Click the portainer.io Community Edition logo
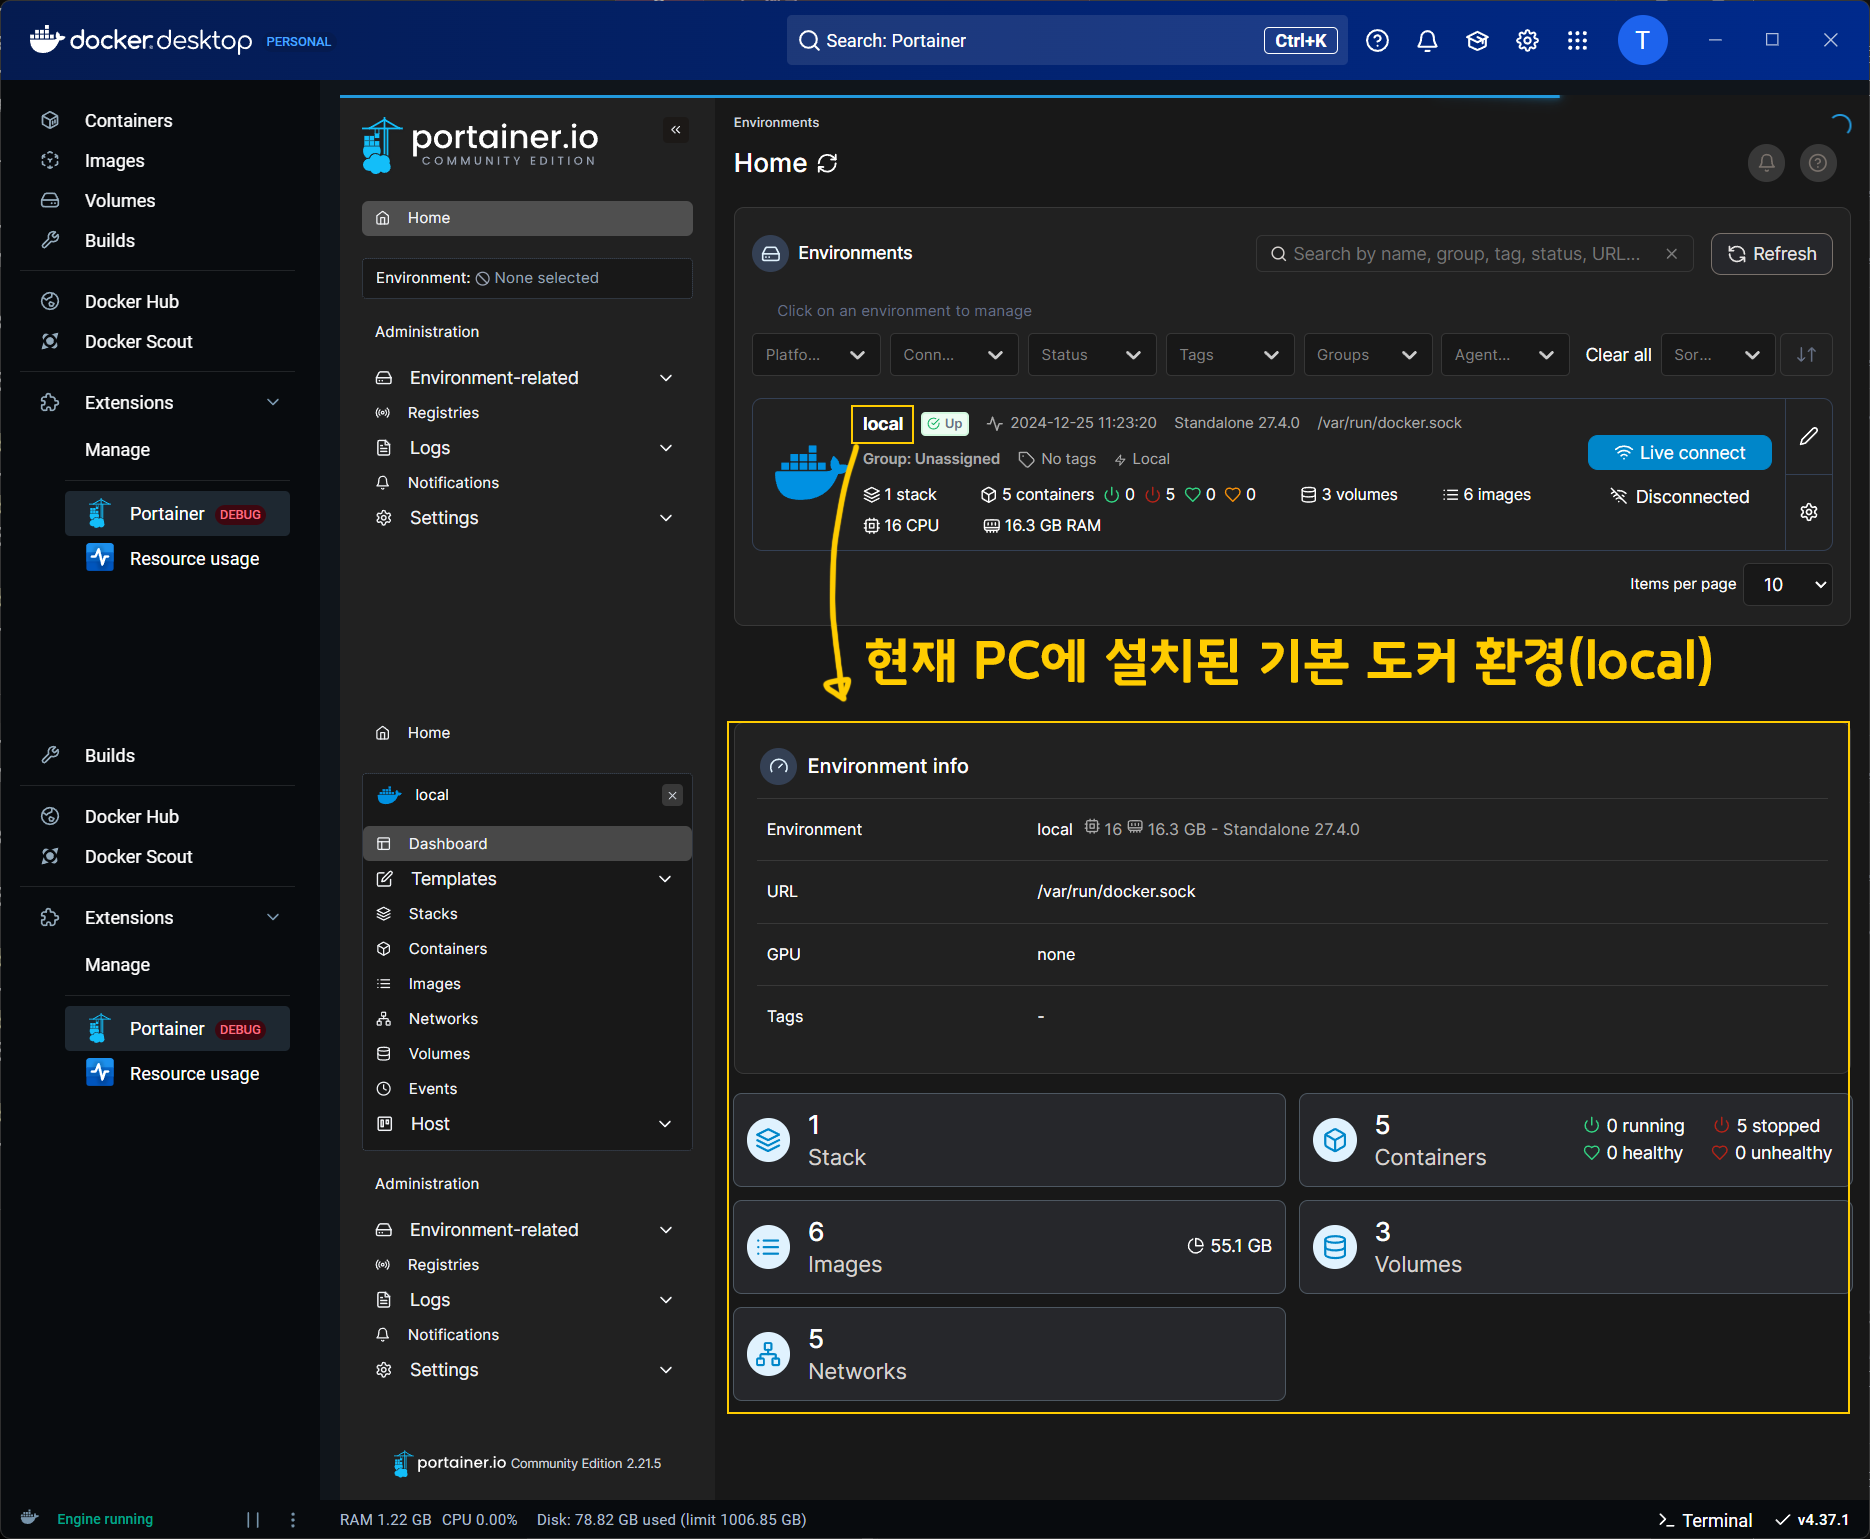The width and height of the screenshot is (1870, 1539). 480,145
